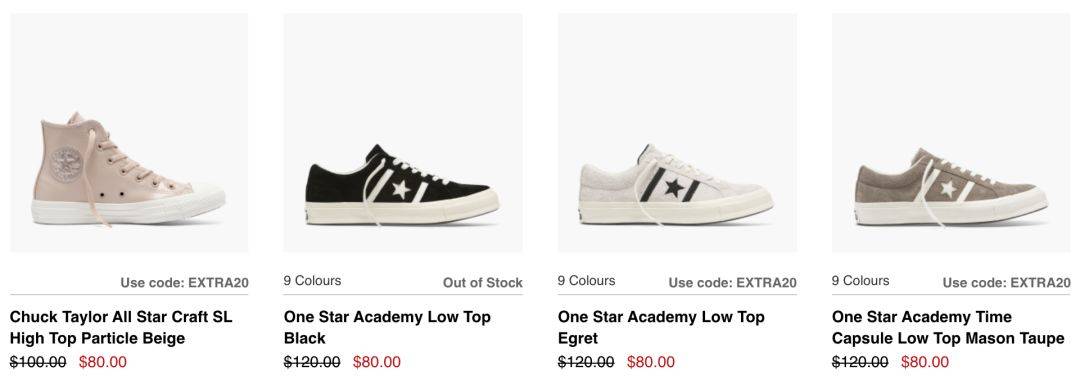Click crossed-out $100.00 original price
This screenshot has width=1080, height=384.
pos(39,362)
